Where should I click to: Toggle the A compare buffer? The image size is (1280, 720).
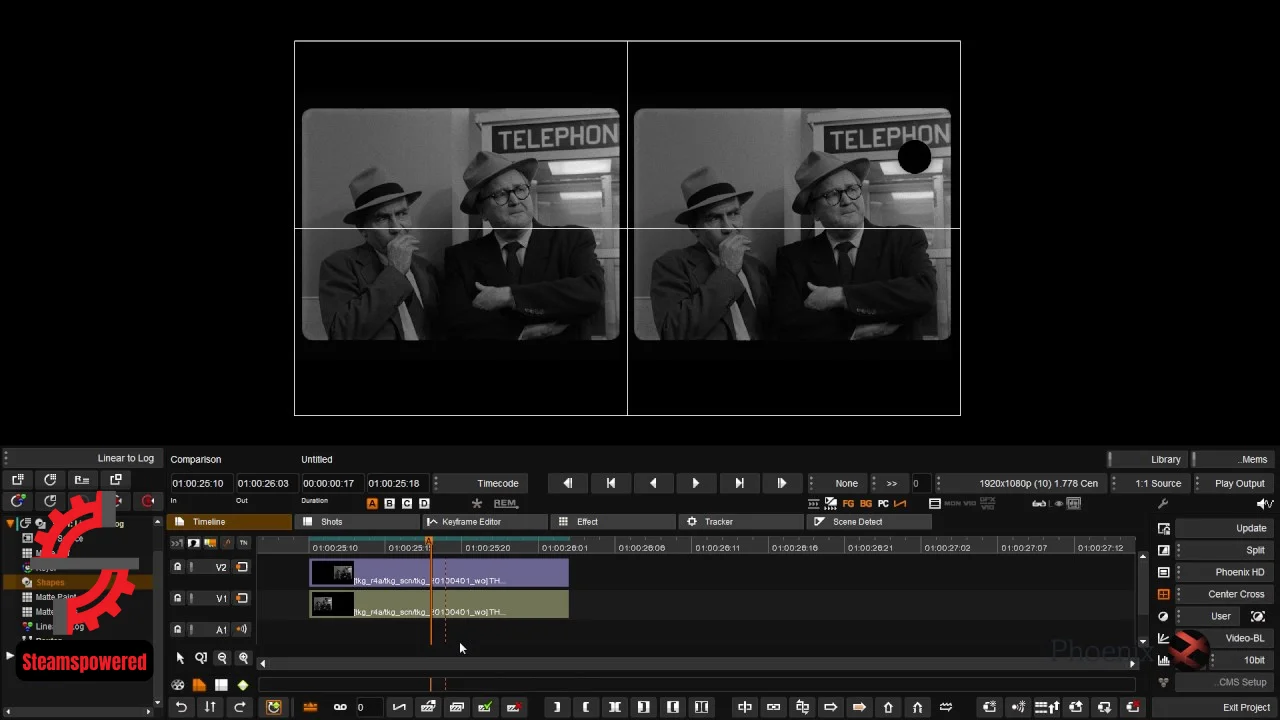(x=372, y=503)
